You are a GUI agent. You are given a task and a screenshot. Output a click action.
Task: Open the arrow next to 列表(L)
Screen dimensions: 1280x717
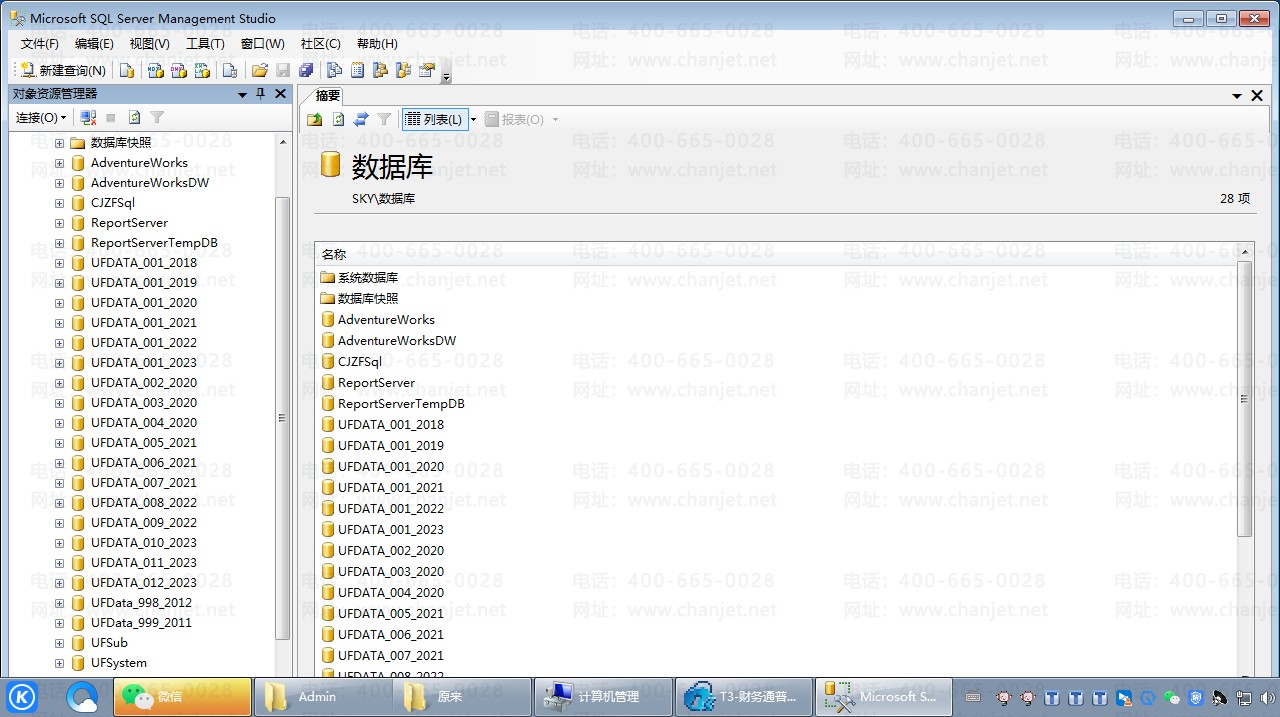pyautogui.click(x=473, y=120)
